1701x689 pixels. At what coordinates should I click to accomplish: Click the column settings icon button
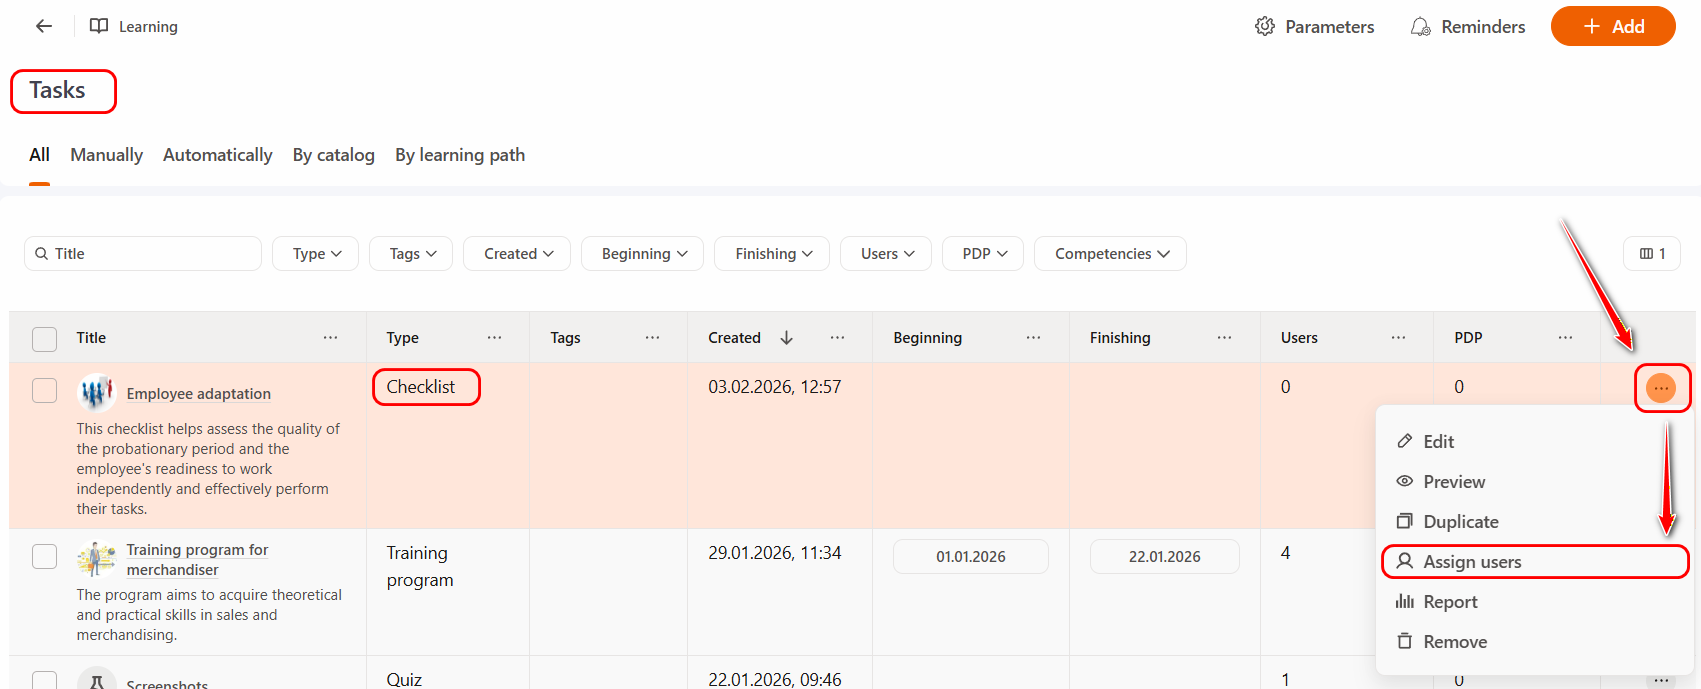[1651, 254]
